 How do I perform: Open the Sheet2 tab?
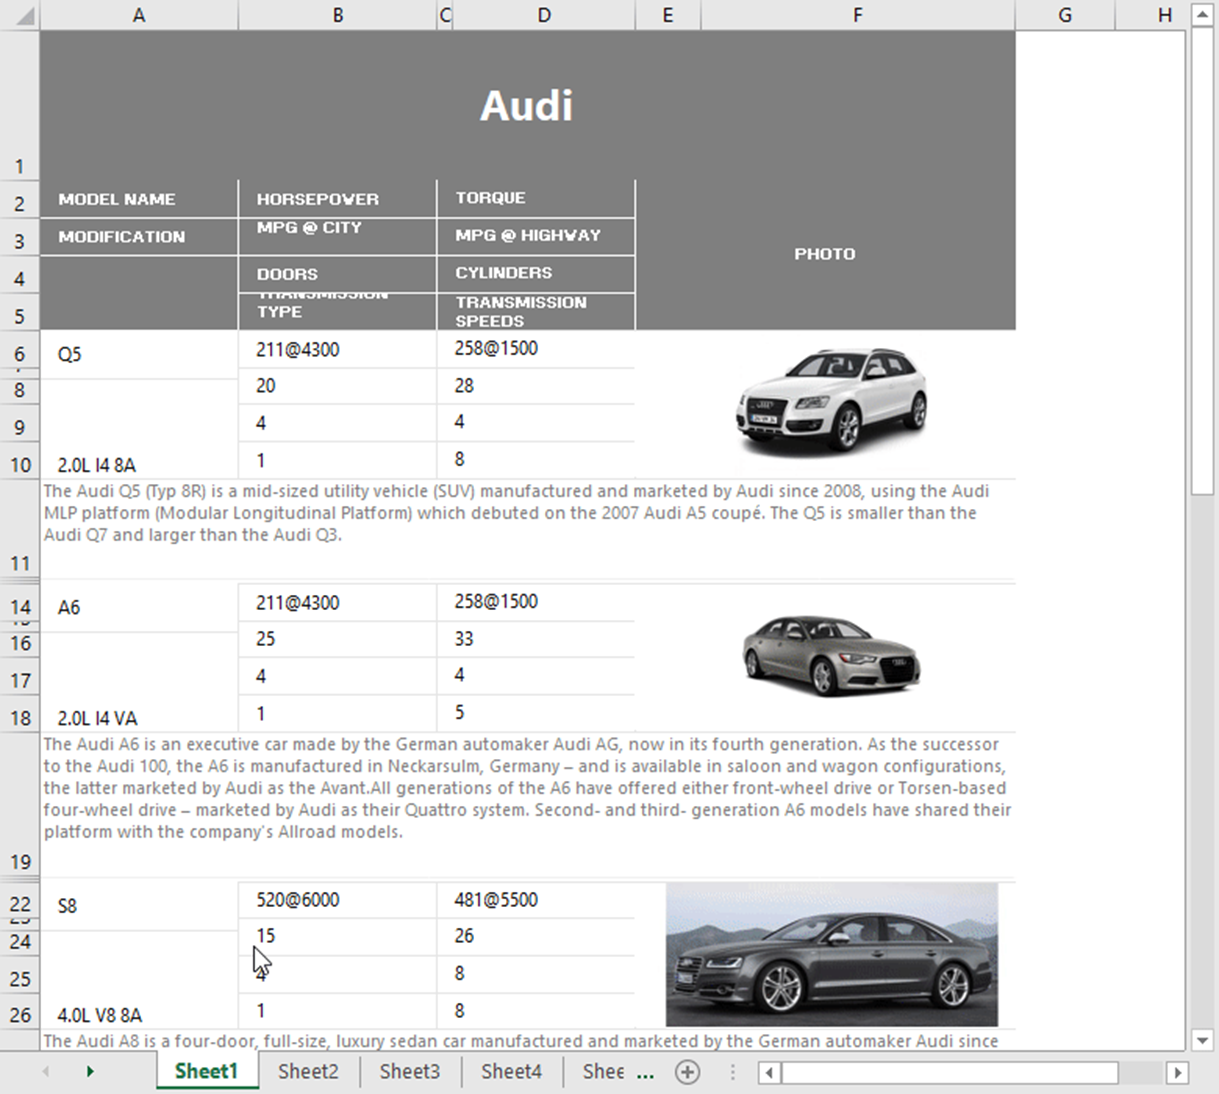(308, 1072)
